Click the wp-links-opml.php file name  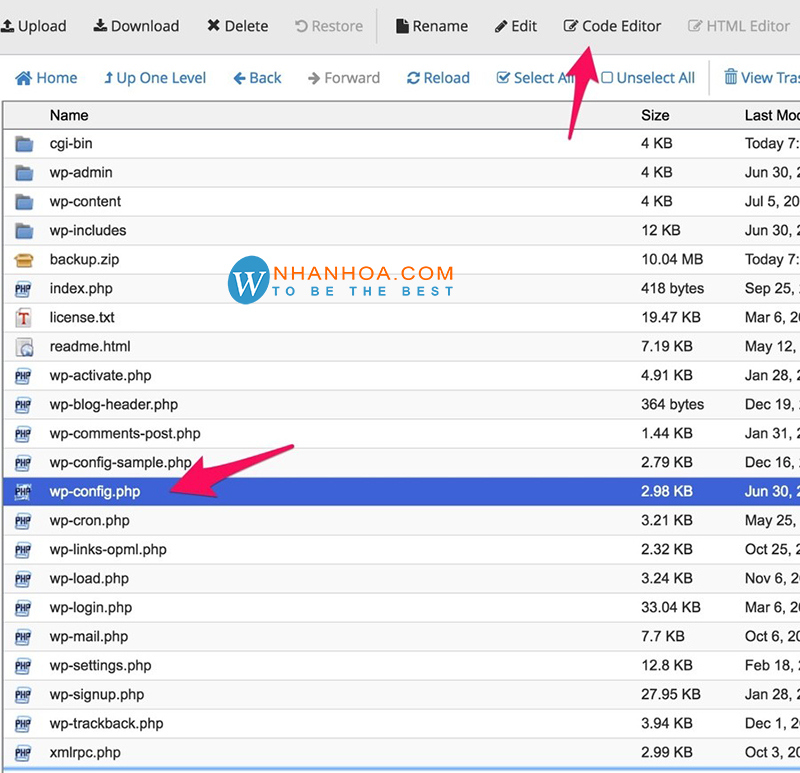[108, 550]
